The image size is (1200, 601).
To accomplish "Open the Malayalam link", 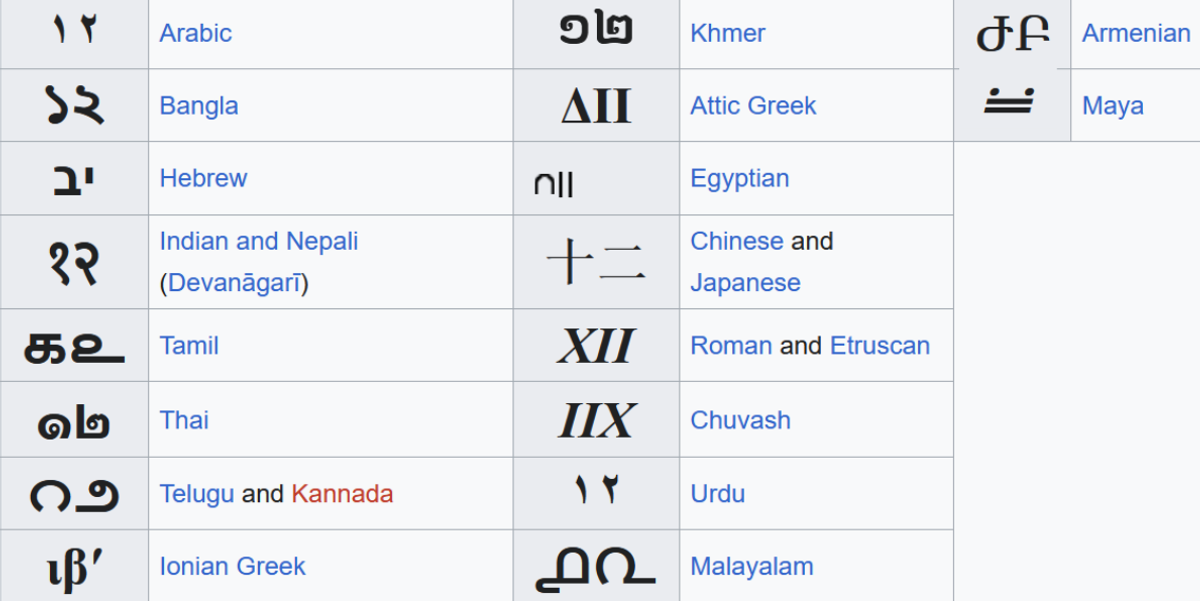I will pyautogui.click(x=751, y=567).
